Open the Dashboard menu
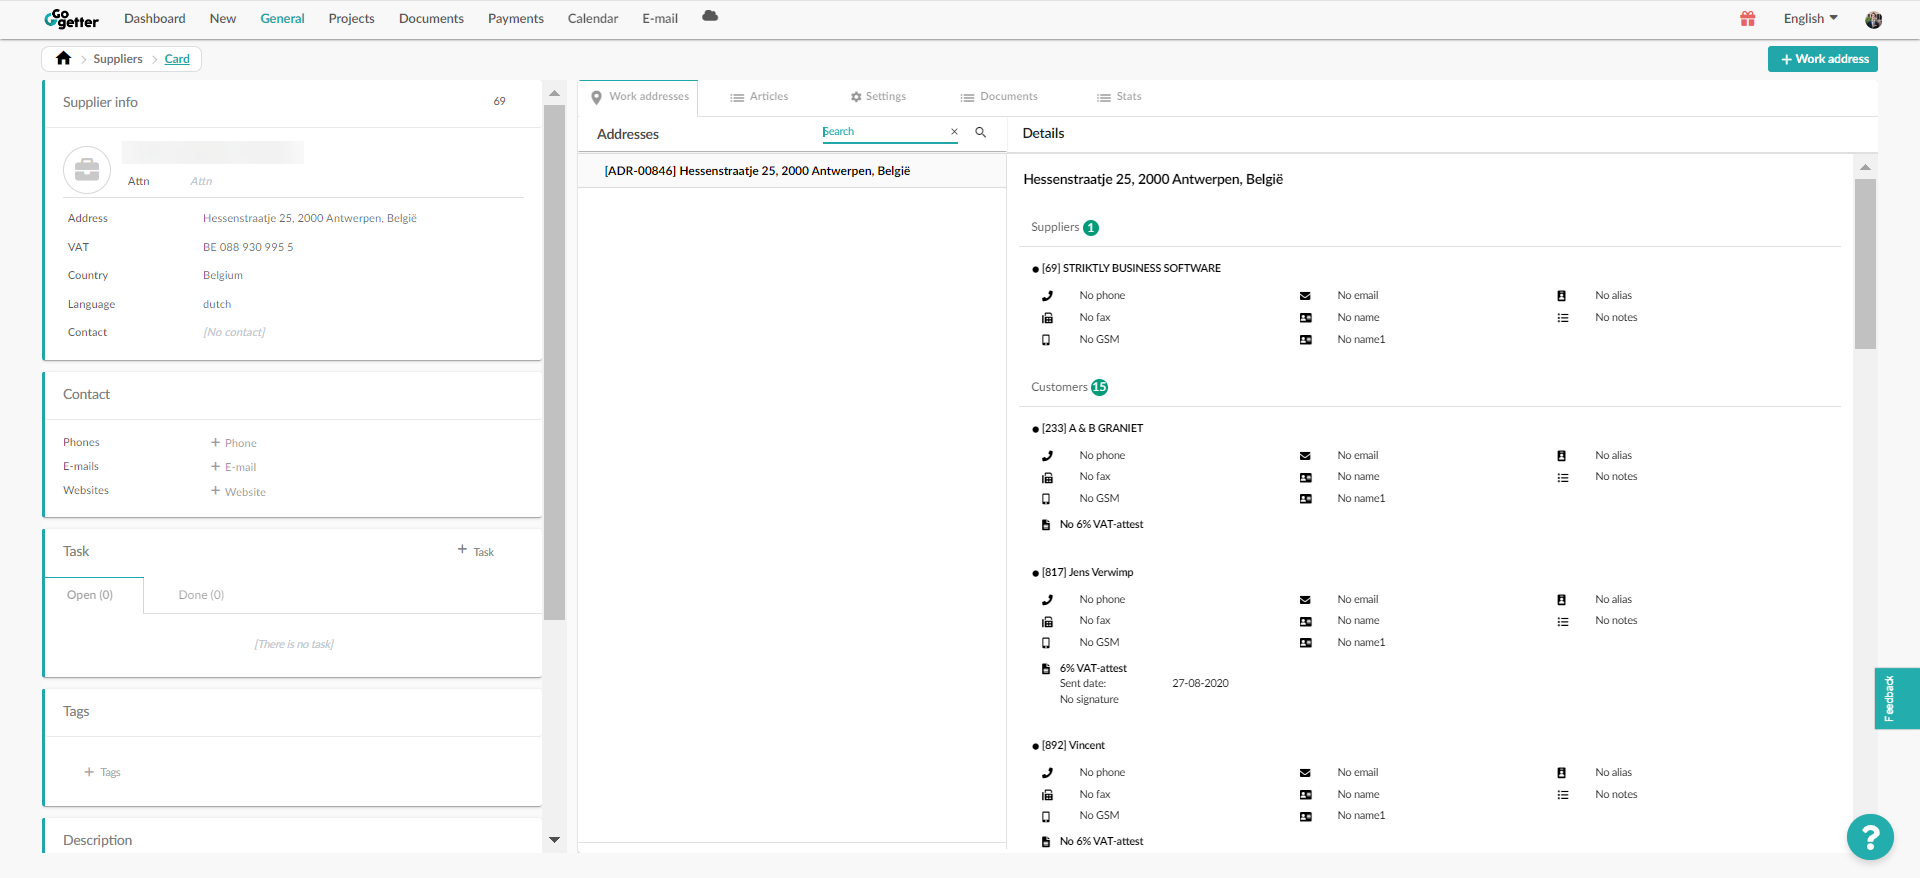This screenshot has height=878, width=1920. pos(155,18)
